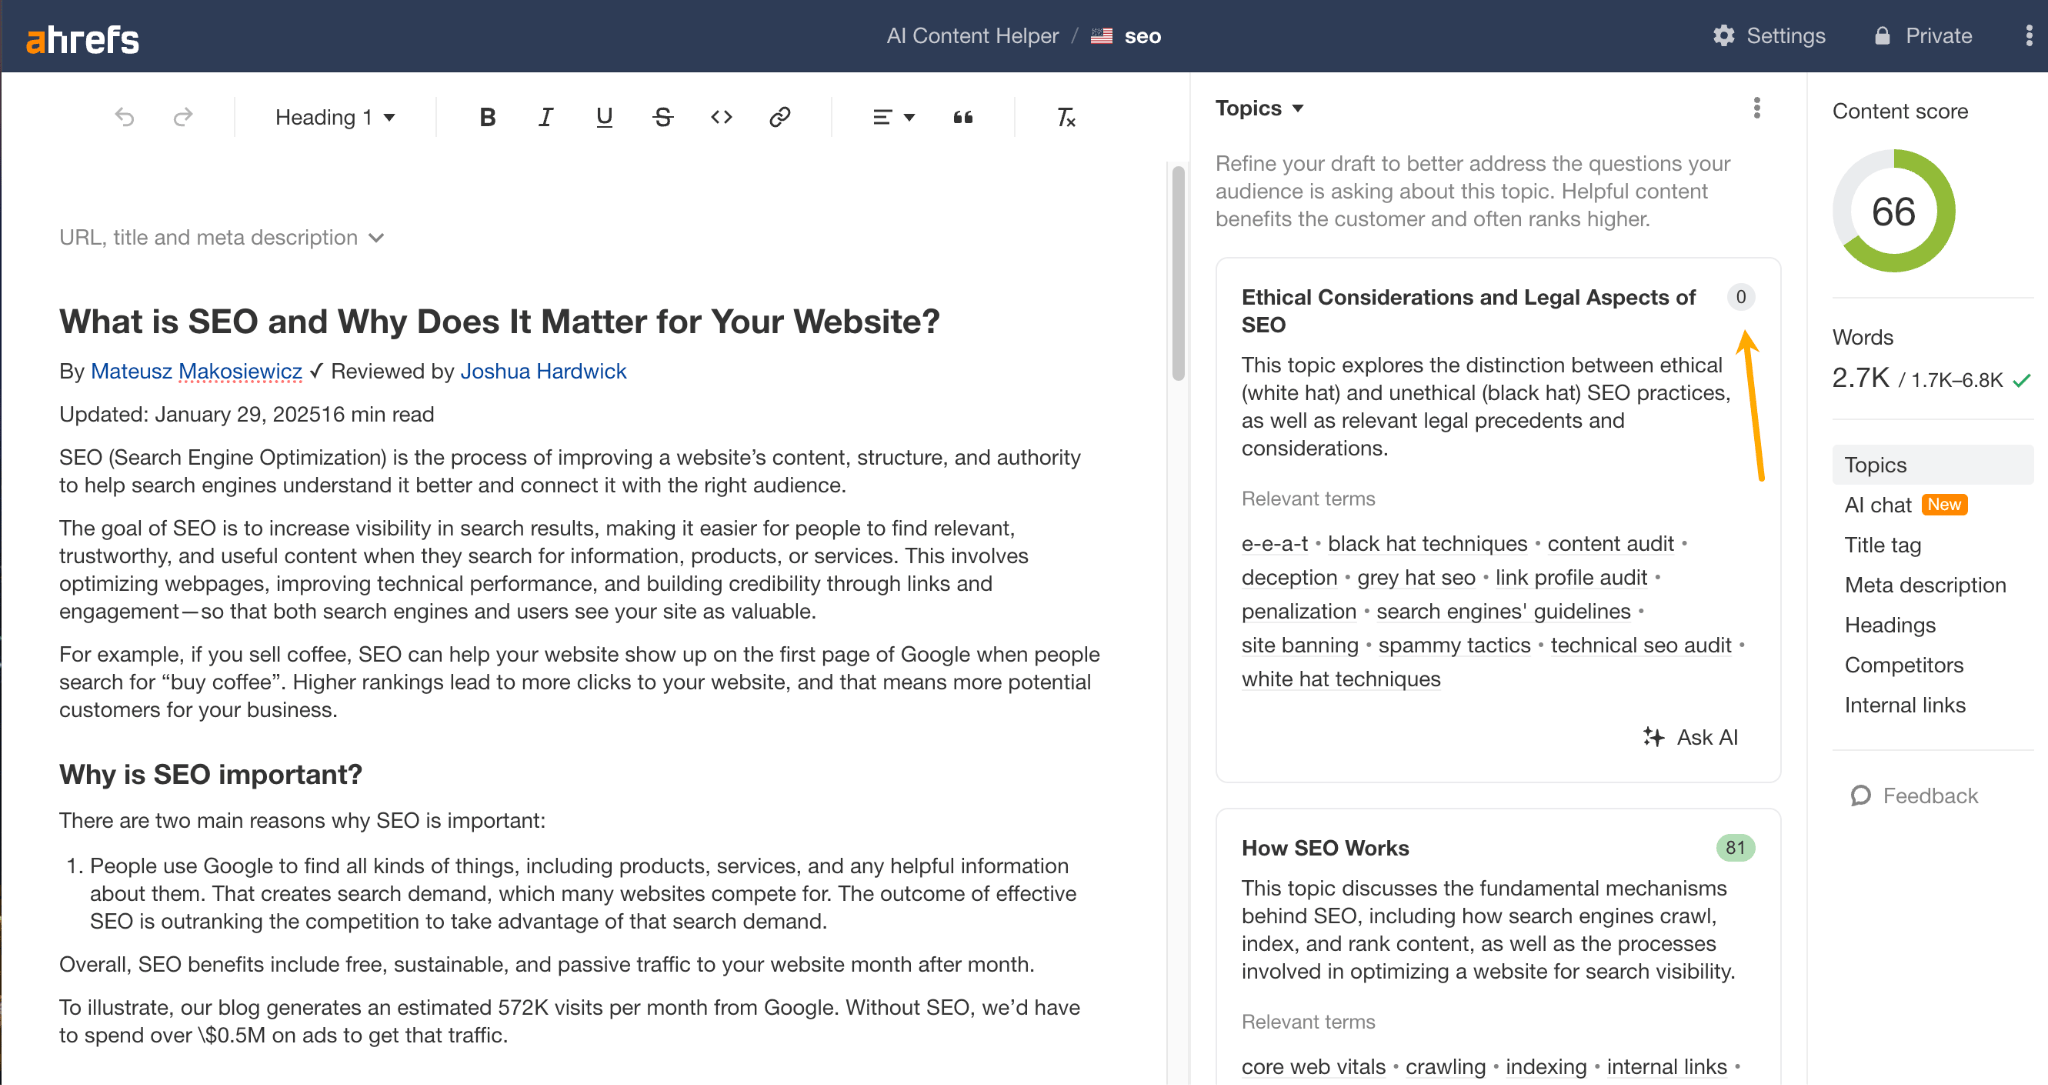Screen dimensions: 2048x1085
Task: Insert a hyperlink
Action: coord(780,117)
